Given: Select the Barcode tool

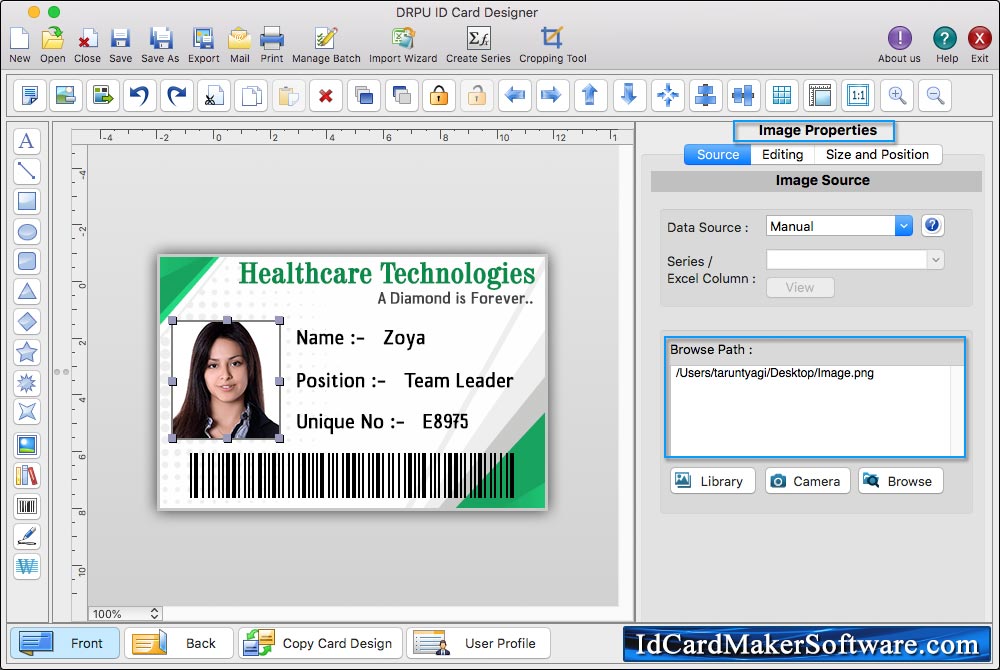Looking at the screenshot, I should click(27, 506).
